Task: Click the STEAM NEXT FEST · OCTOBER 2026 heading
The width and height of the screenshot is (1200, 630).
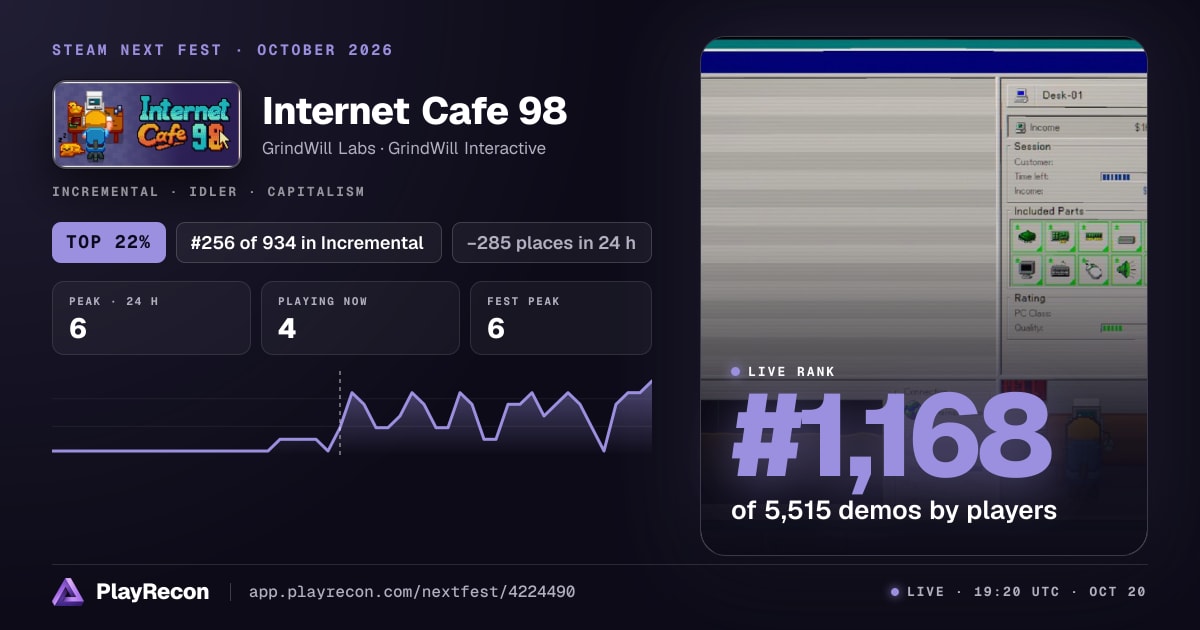Action: click(222, 50)
